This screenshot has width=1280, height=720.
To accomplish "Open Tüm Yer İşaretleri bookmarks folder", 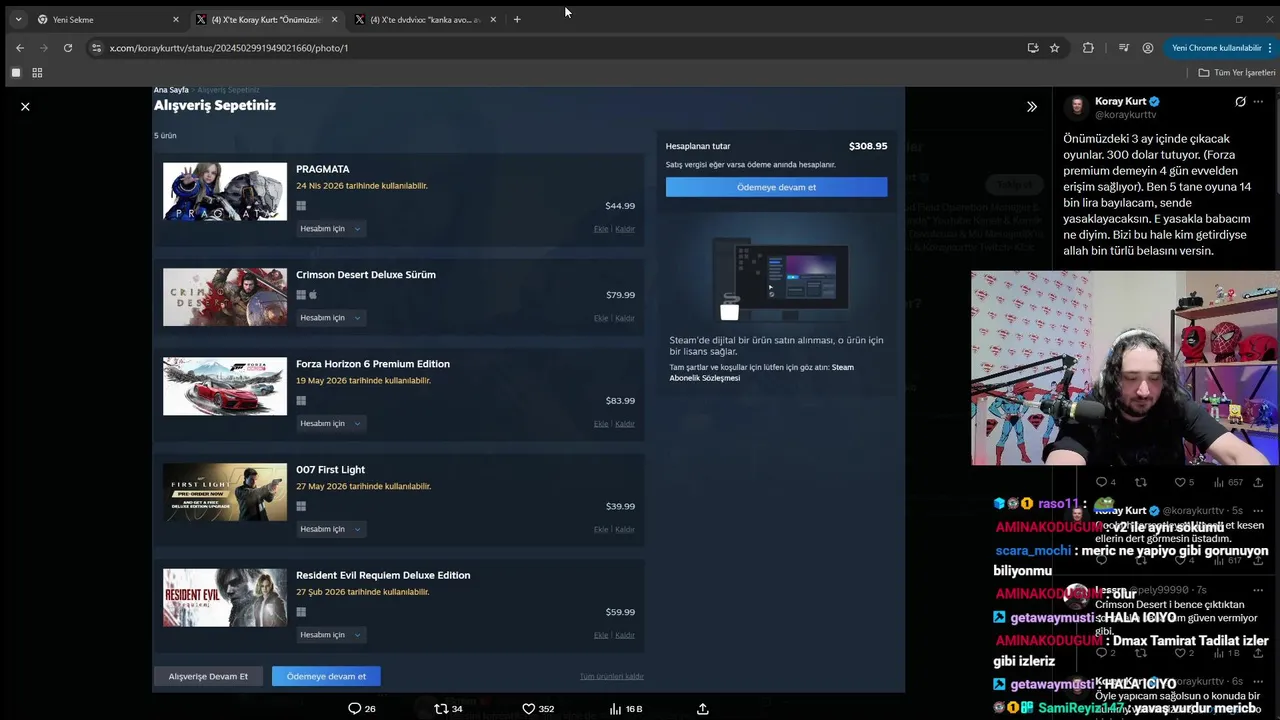I will (x=1237, y=73).
